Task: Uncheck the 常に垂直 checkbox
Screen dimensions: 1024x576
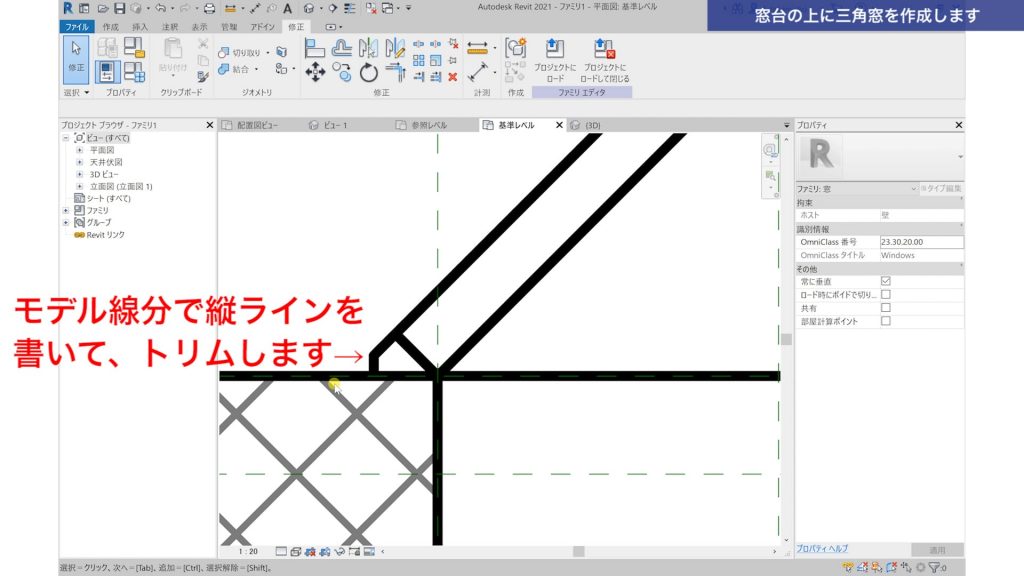Action: tap(885, 281)
